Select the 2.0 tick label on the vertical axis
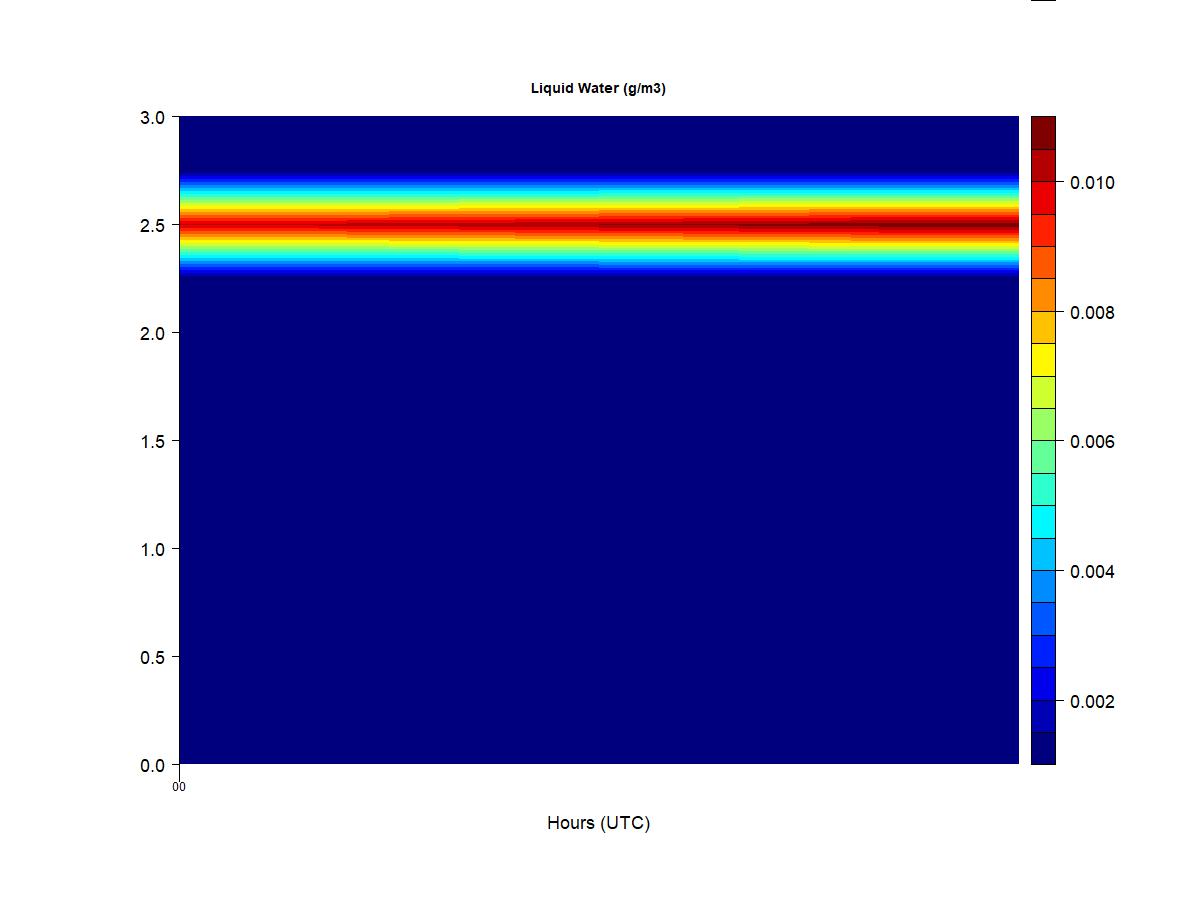 coord(152,333)
